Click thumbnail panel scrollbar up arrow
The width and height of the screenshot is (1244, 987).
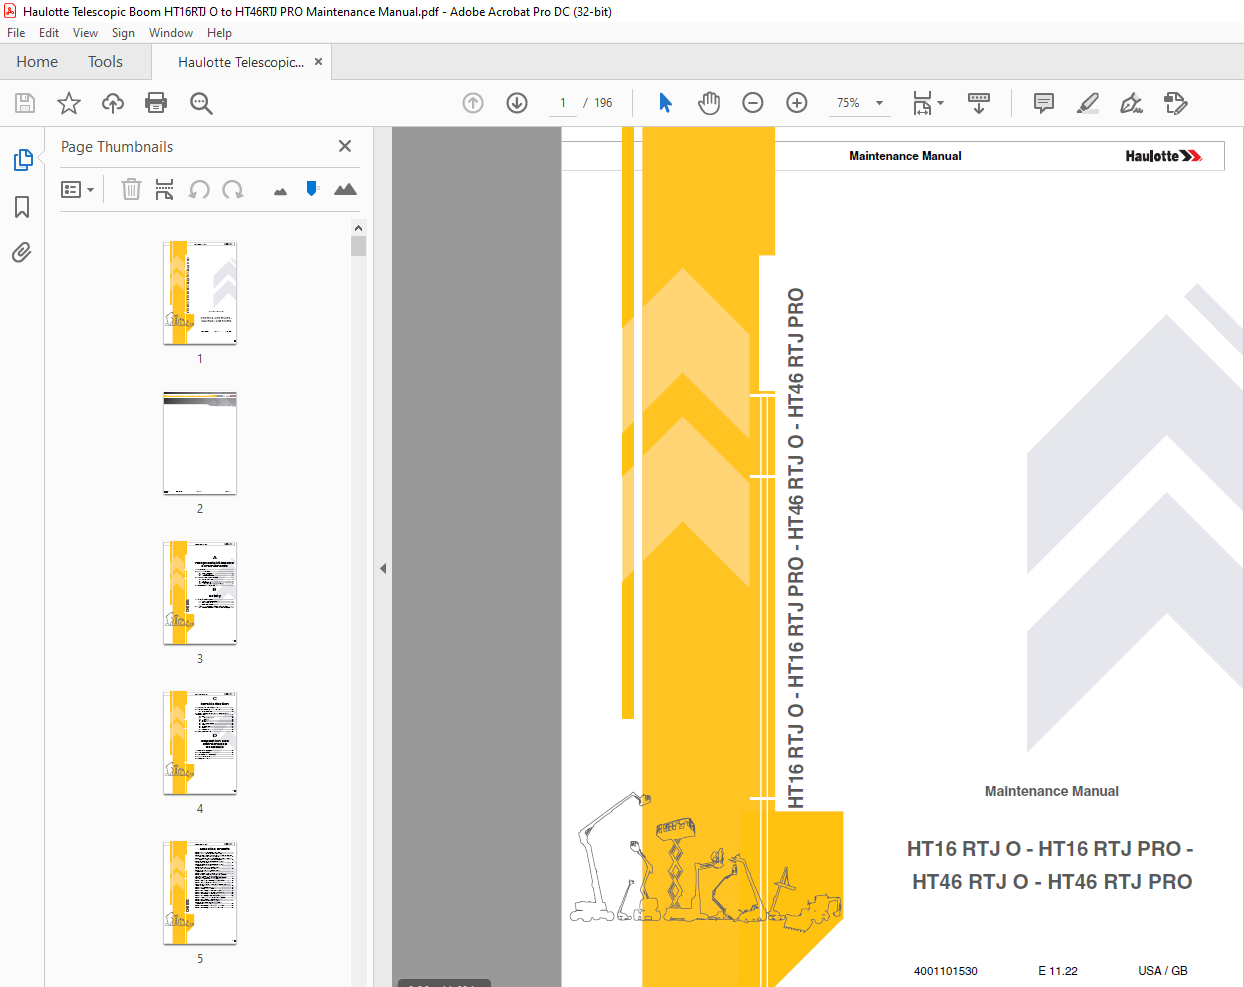coord(358,227)
